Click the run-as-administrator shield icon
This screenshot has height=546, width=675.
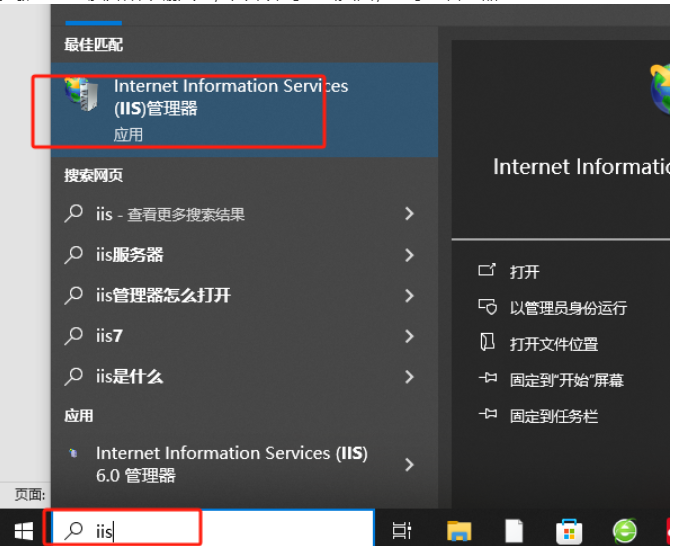pos(488,307)
